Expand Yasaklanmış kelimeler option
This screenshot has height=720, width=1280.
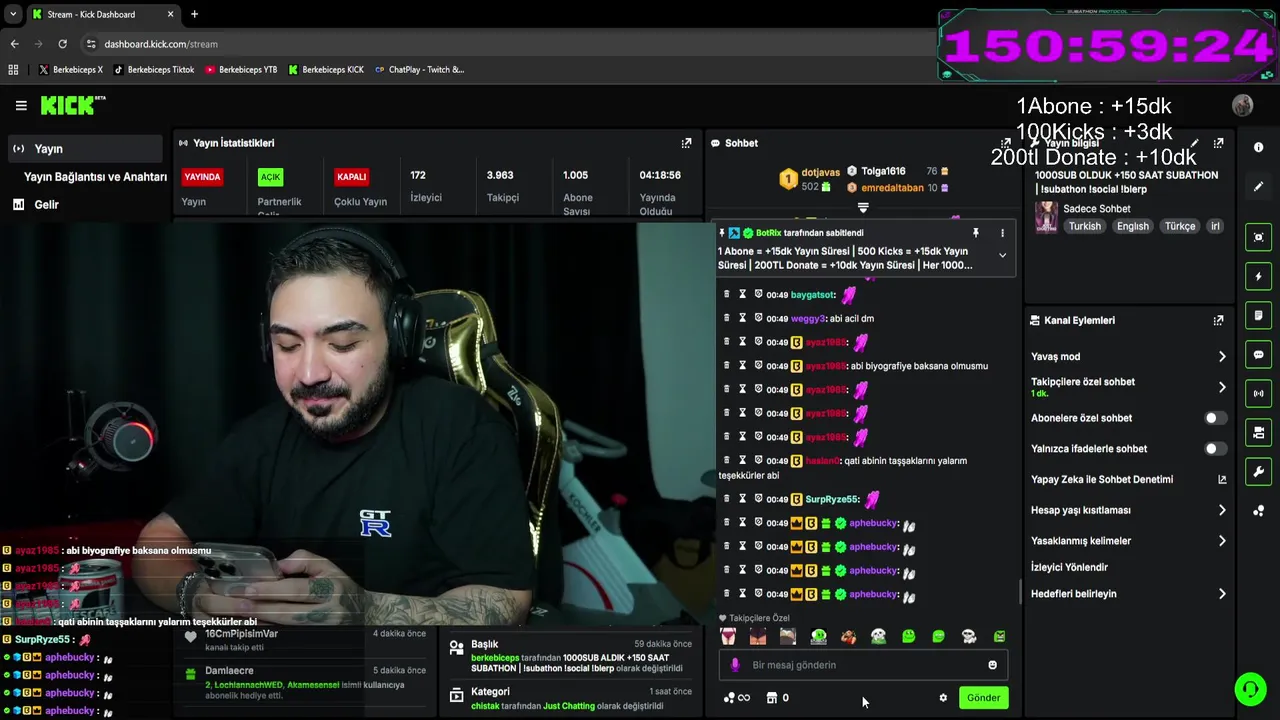click(1129, 541)
